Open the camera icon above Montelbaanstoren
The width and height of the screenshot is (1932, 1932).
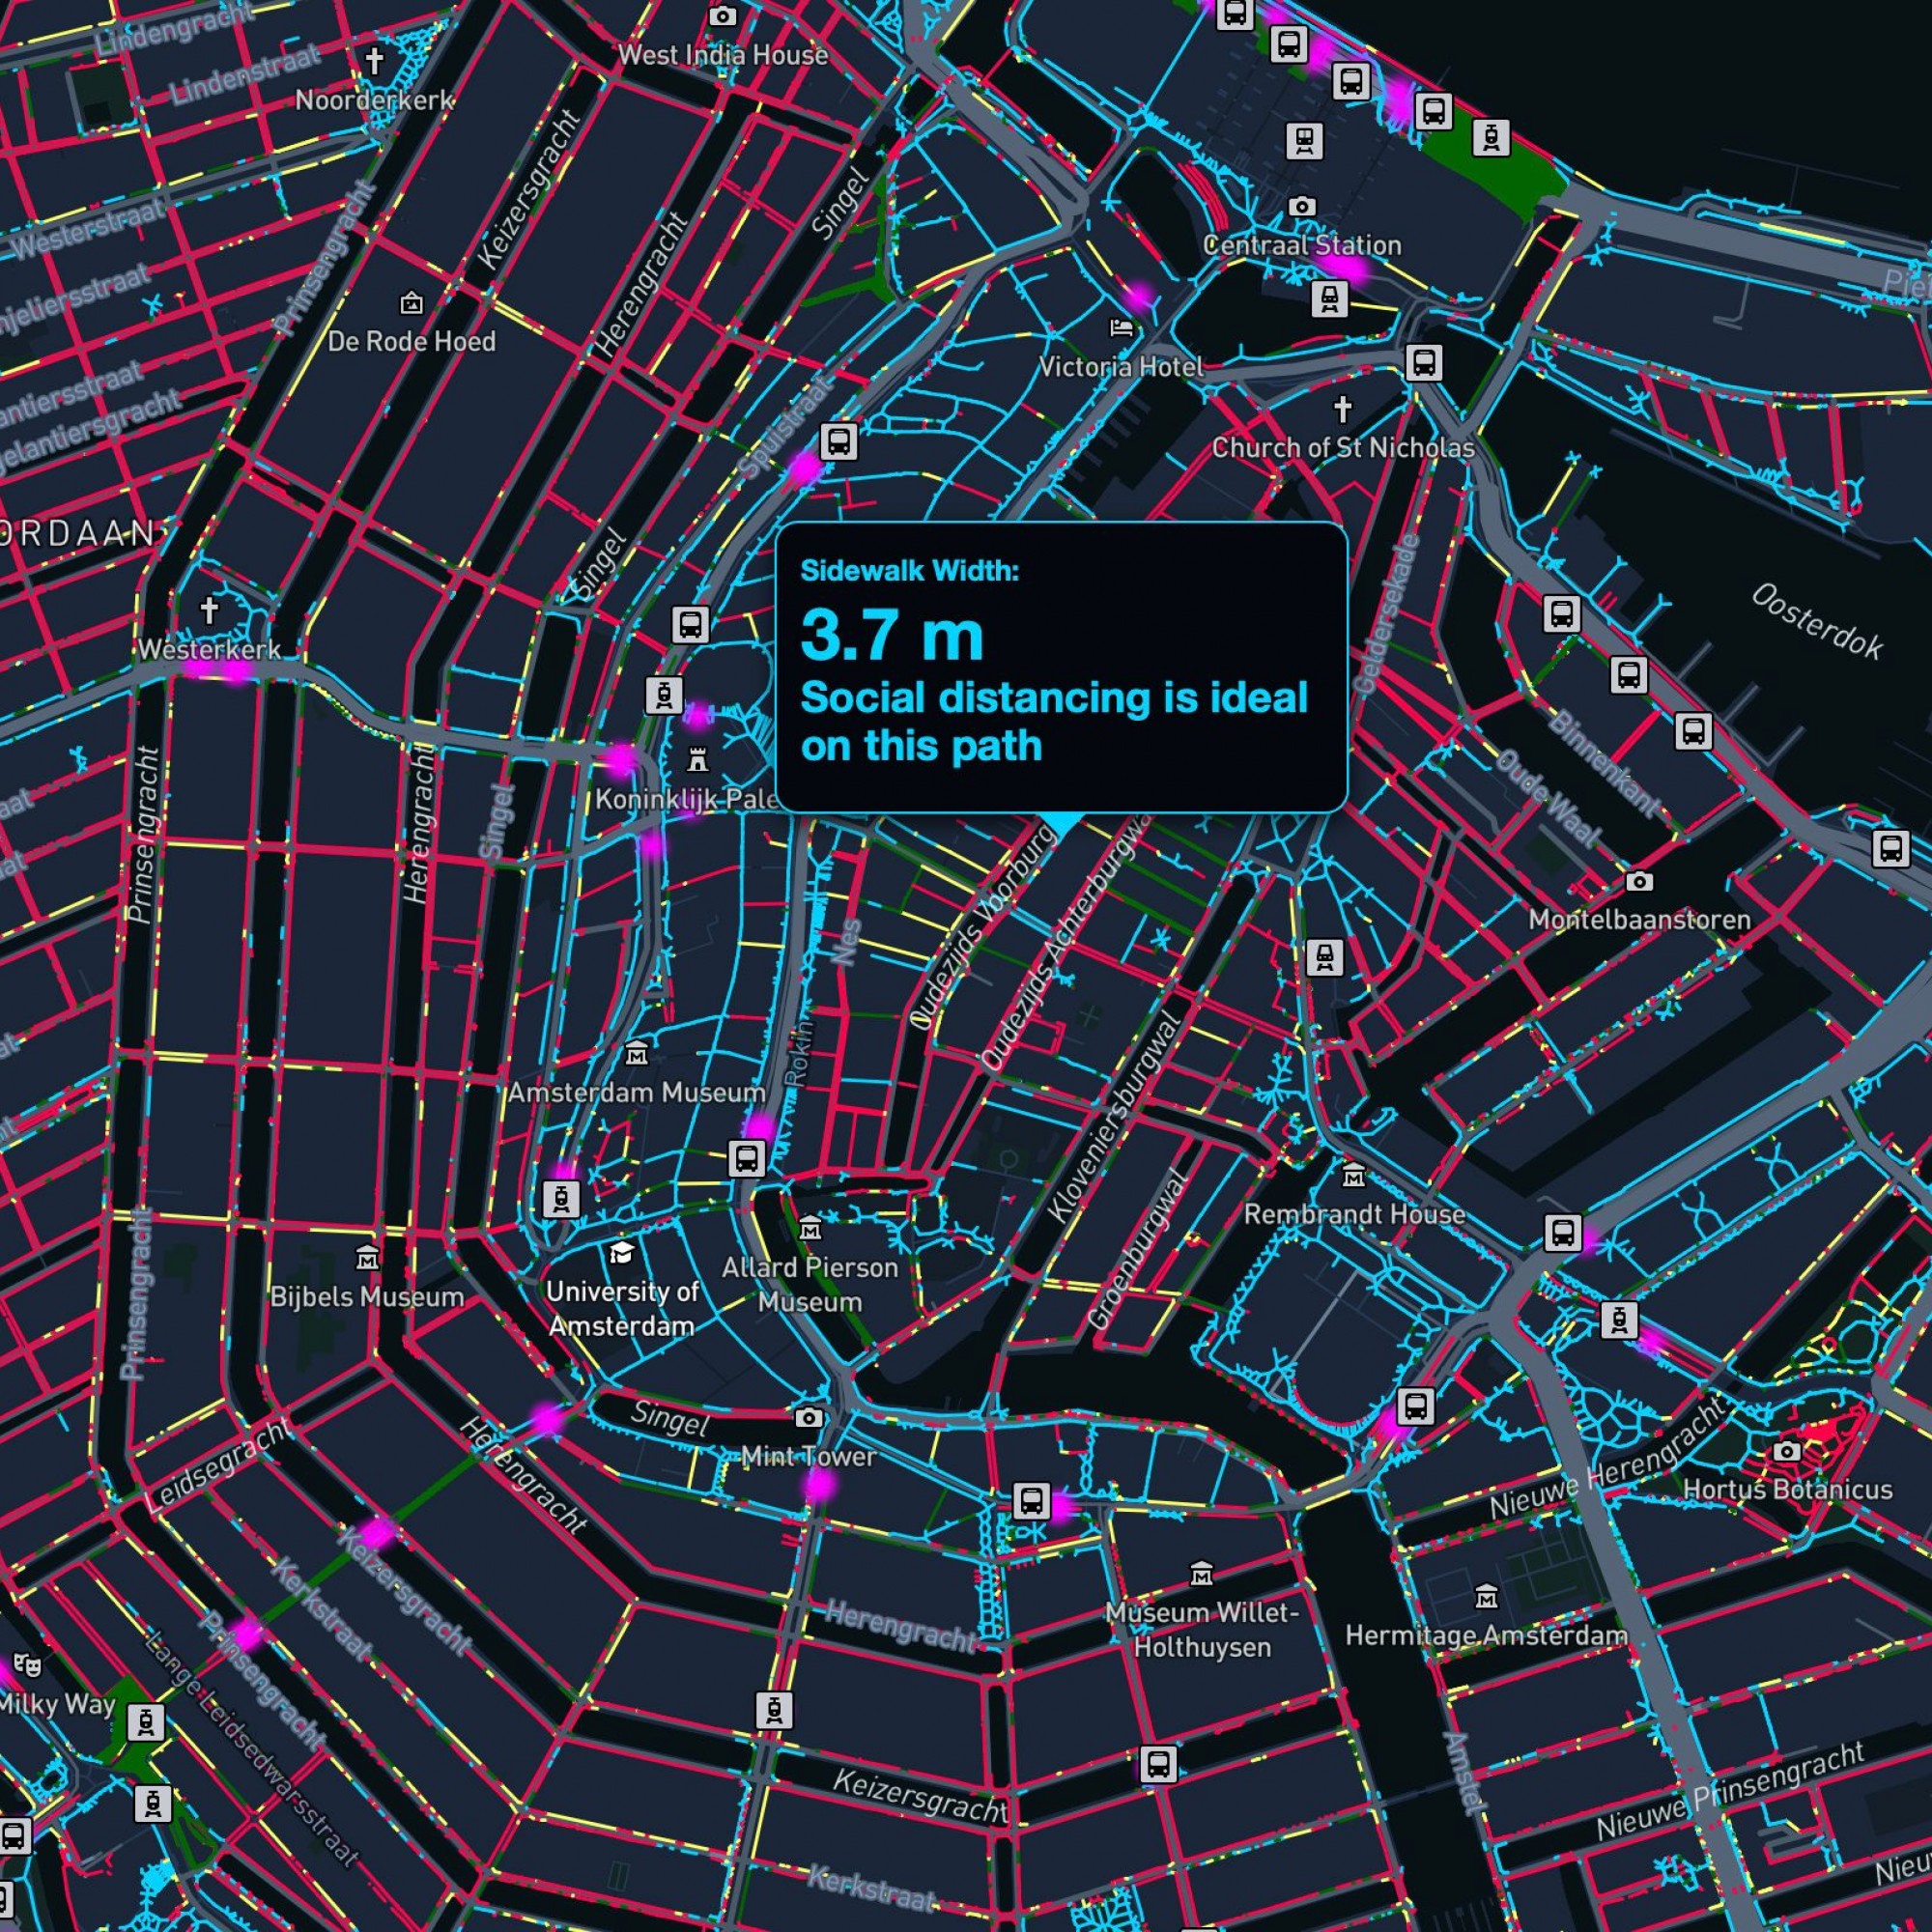pos(1639,881)
